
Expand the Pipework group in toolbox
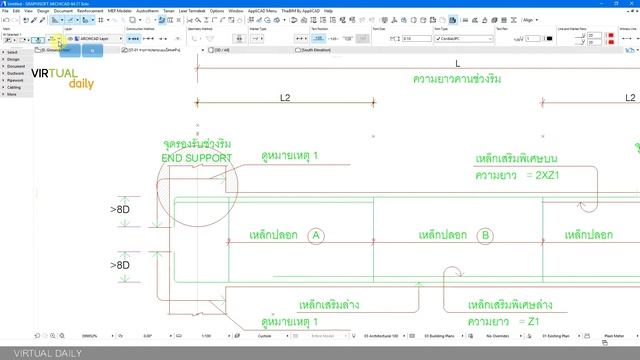(x=16, y=80)
